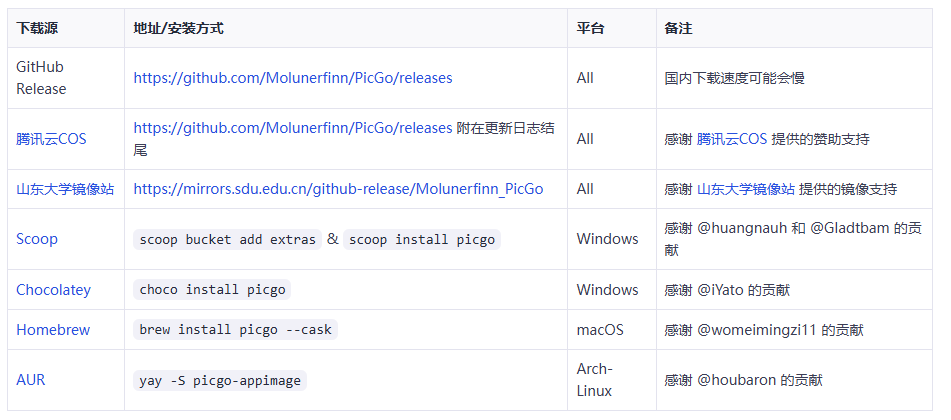Click the 地址/安装方式 column header
The image size is (951, 420).
[178, 28]
